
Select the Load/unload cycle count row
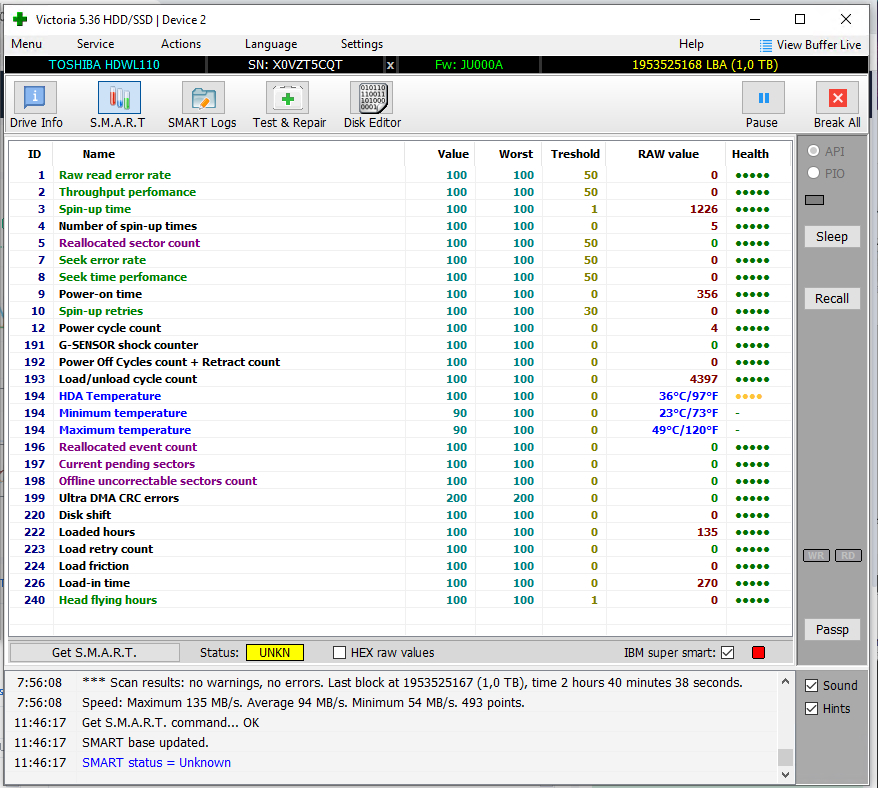click(400, 379)
